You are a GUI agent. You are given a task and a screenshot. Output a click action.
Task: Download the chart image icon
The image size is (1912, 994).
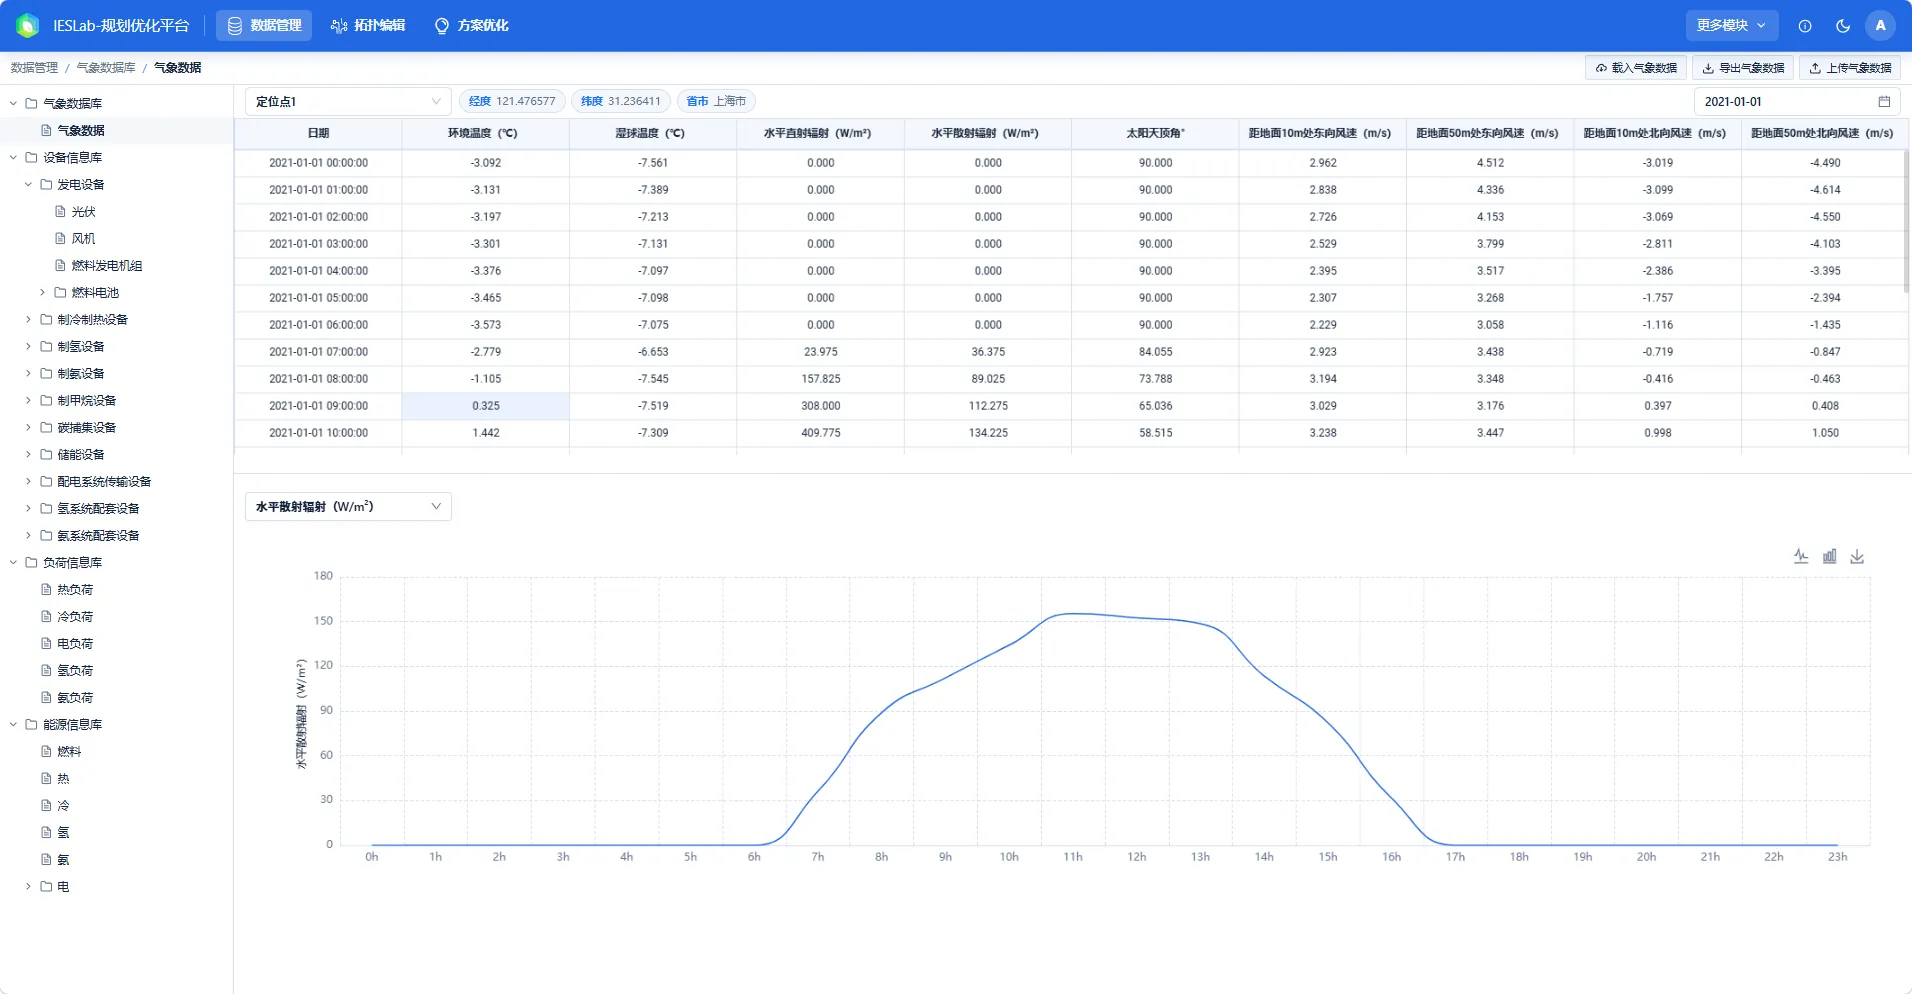(x=1857, y=556)
